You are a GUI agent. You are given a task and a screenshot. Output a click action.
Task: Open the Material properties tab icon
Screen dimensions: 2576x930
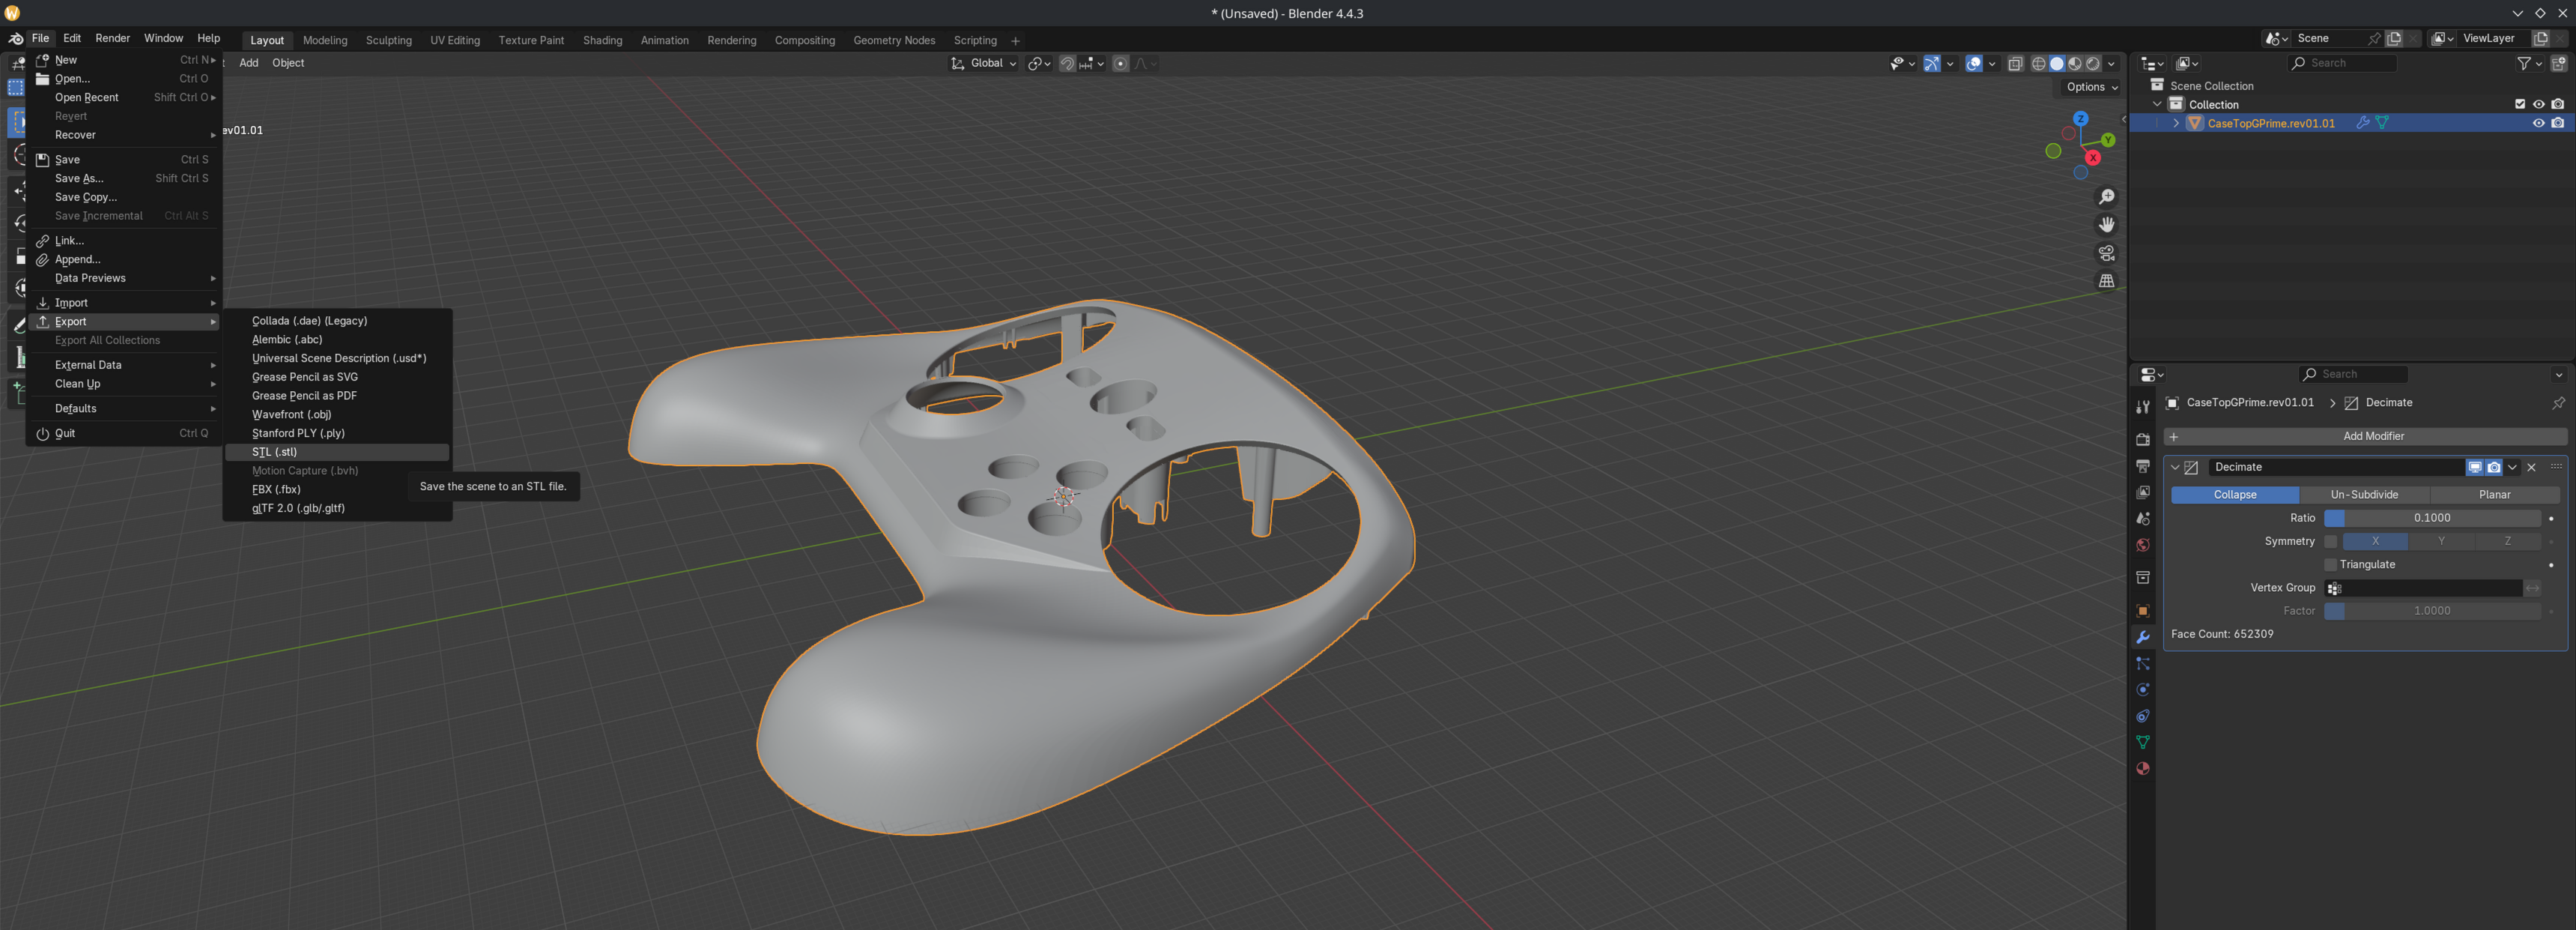pos(2142,769)
